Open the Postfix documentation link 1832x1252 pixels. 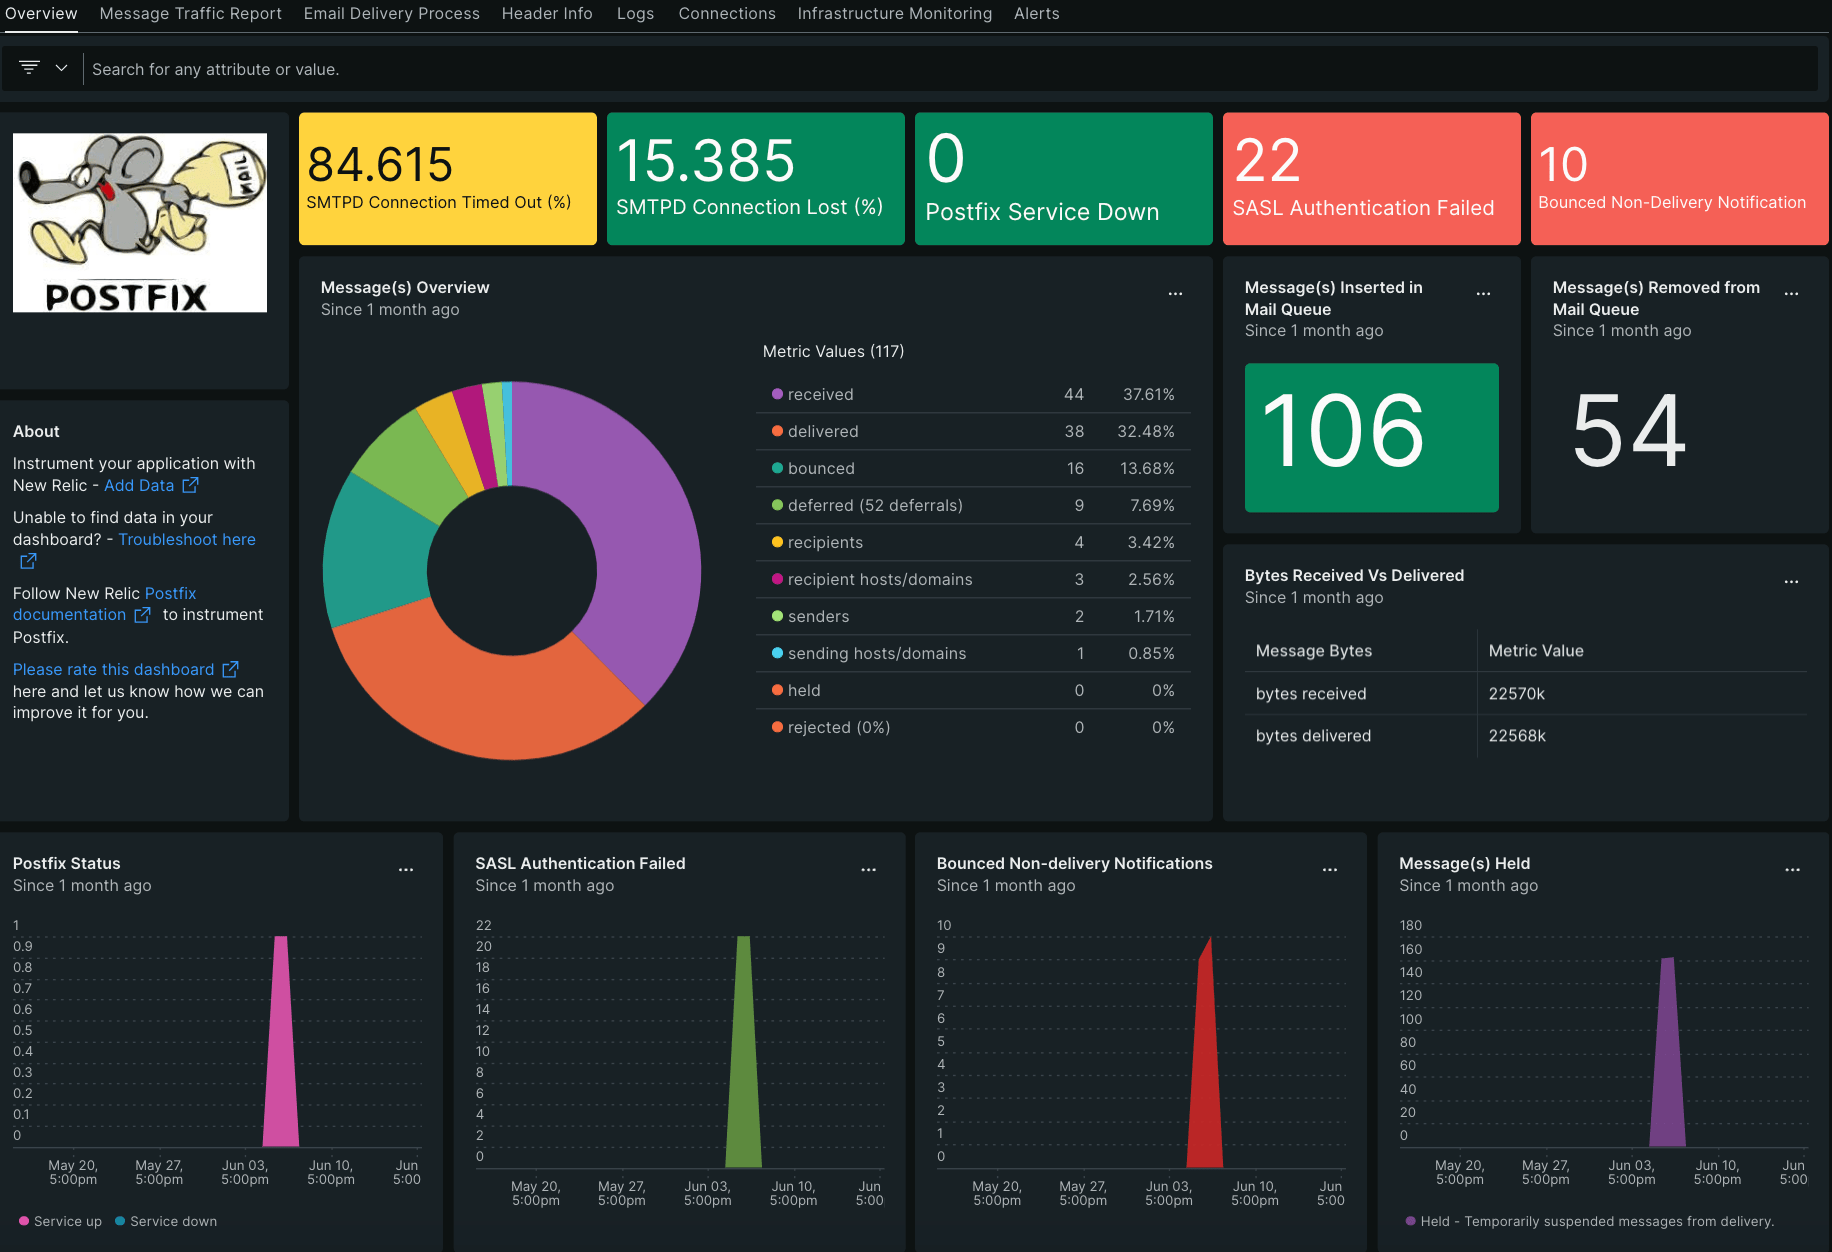pyautogui.click(x=105, y=604)
